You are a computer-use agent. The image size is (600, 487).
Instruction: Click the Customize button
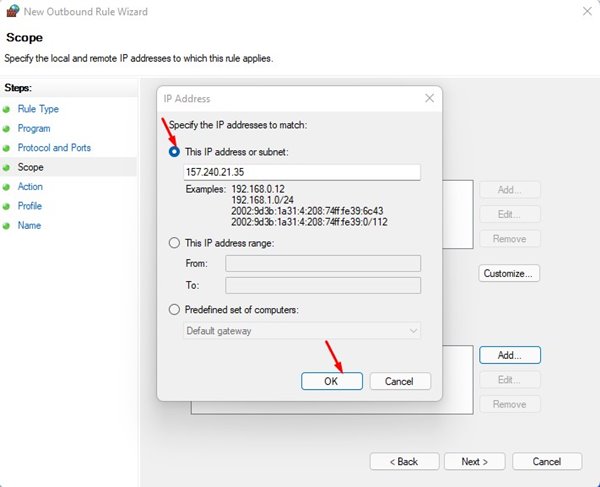pos(510,273)
